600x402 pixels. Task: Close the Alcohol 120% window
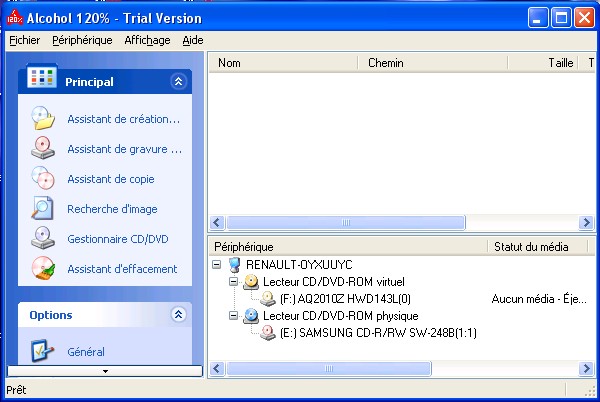pos(584,18)
